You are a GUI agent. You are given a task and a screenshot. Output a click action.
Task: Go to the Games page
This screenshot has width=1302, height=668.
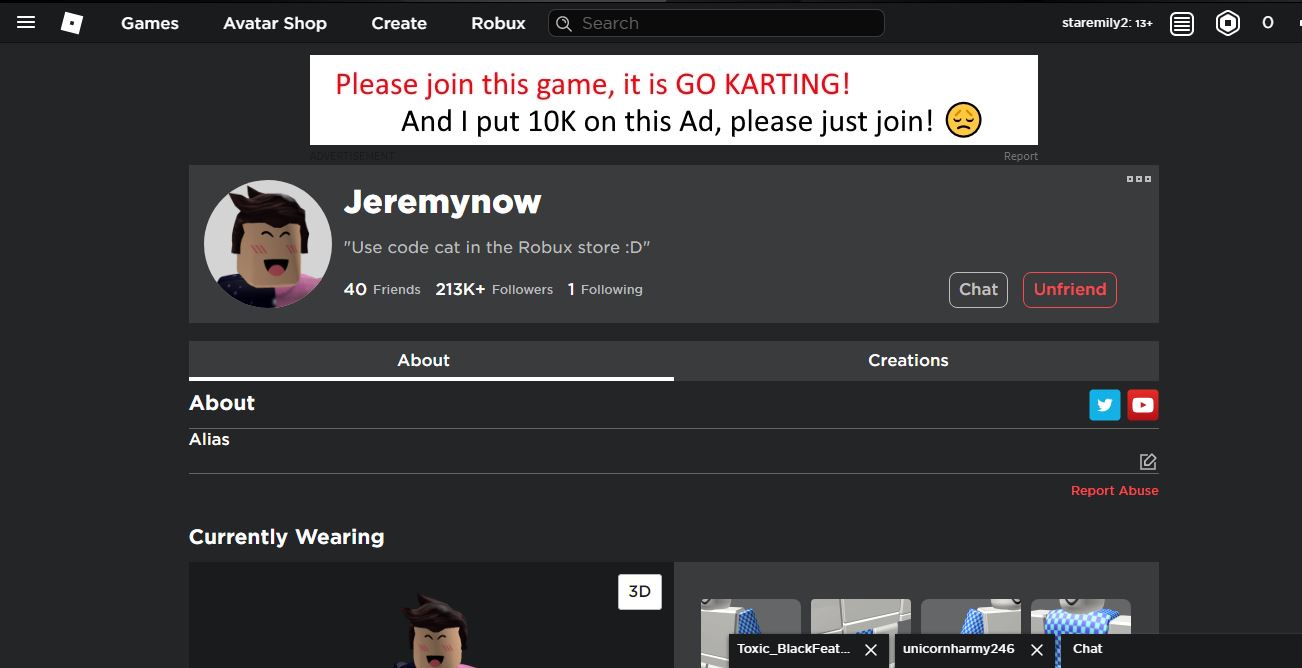click(x=150, y=23)
